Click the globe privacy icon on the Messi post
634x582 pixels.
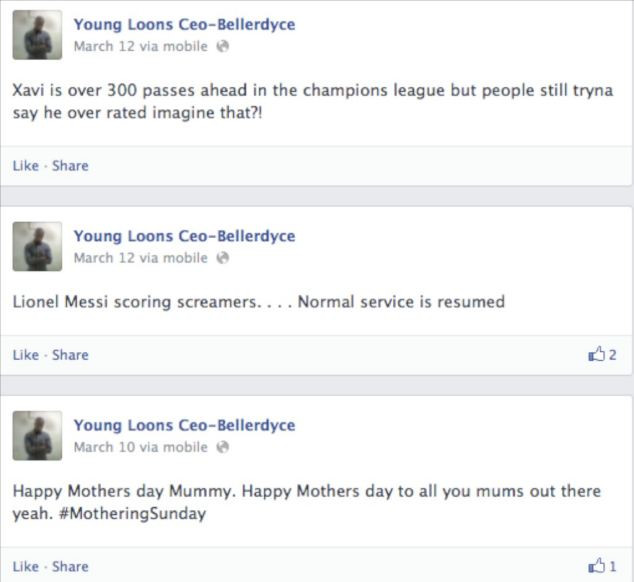pos(222,258)
